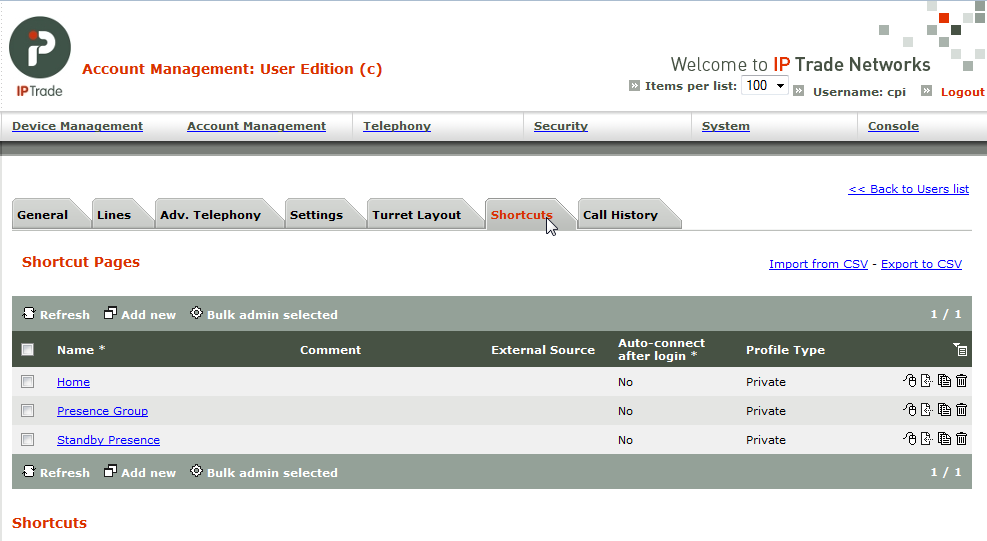Click the trash icon for the Home row
This screenshot has height=541, width=987.
(961, 381)
